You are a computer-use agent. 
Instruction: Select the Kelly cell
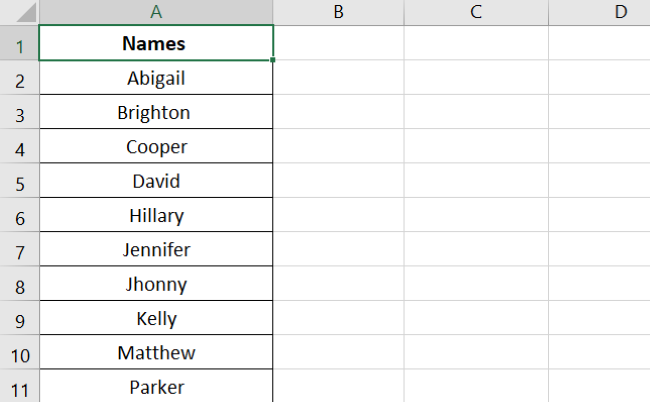pos(155,319)
